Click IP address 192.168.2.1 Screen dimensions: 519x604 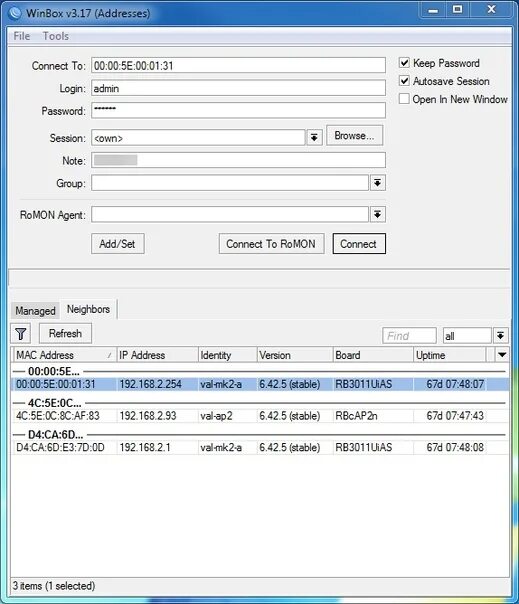(x=144, y=447)
